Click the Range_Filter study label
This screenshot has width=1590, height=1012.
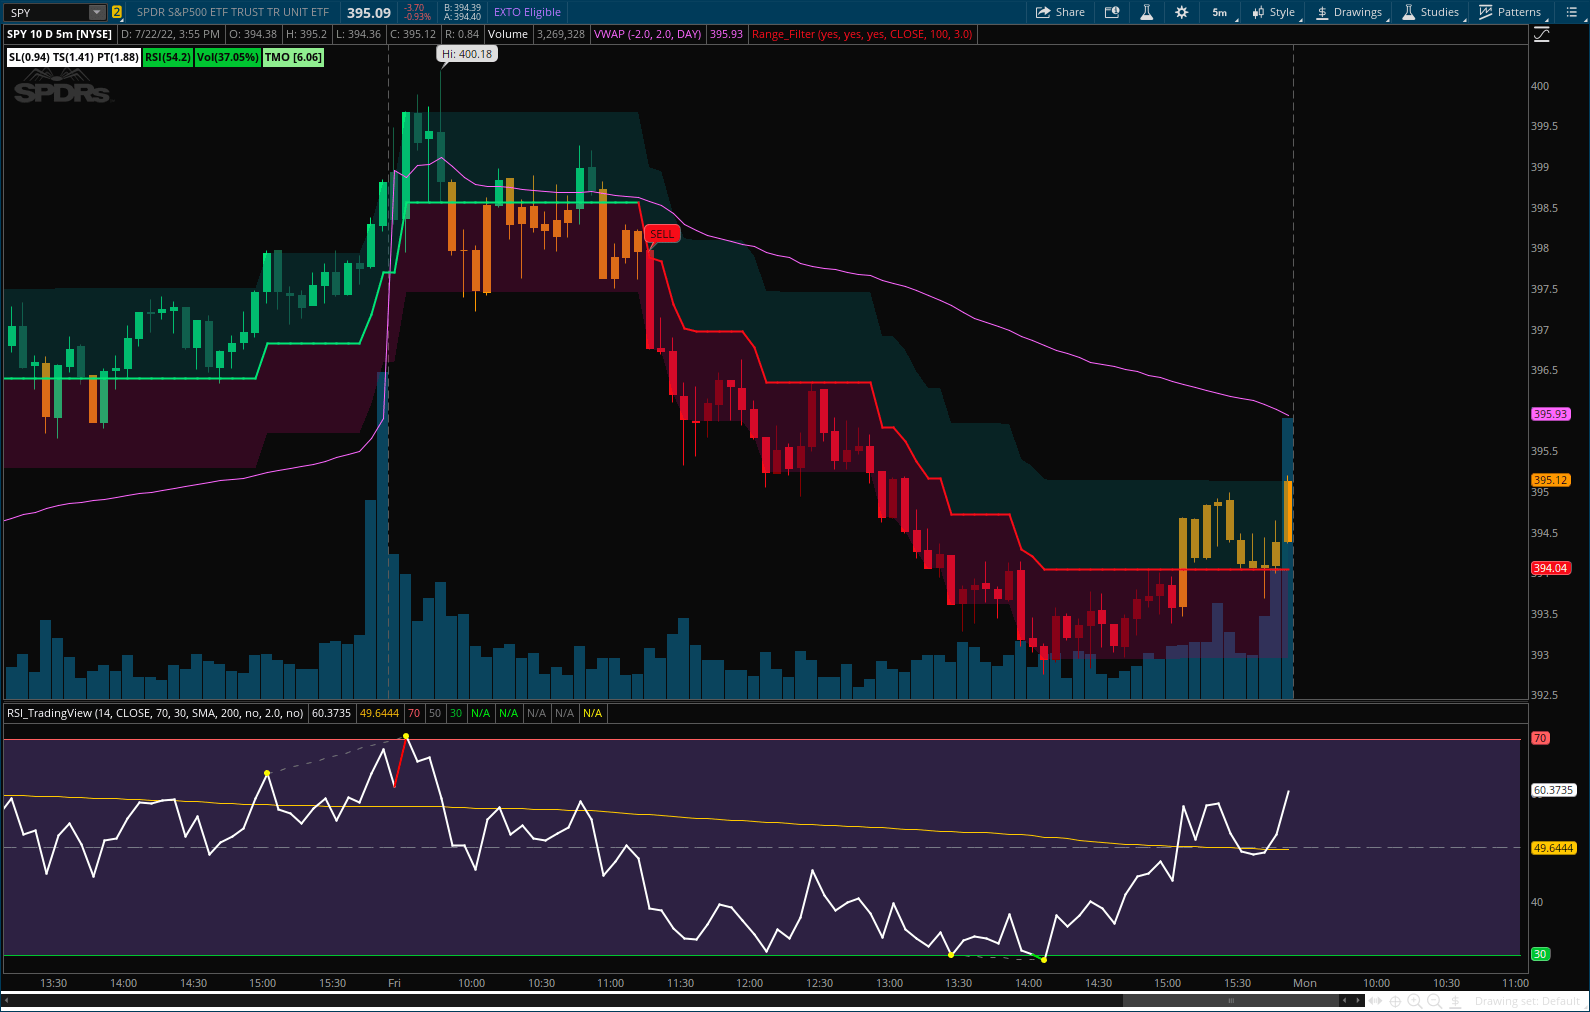tap(862, 34)
